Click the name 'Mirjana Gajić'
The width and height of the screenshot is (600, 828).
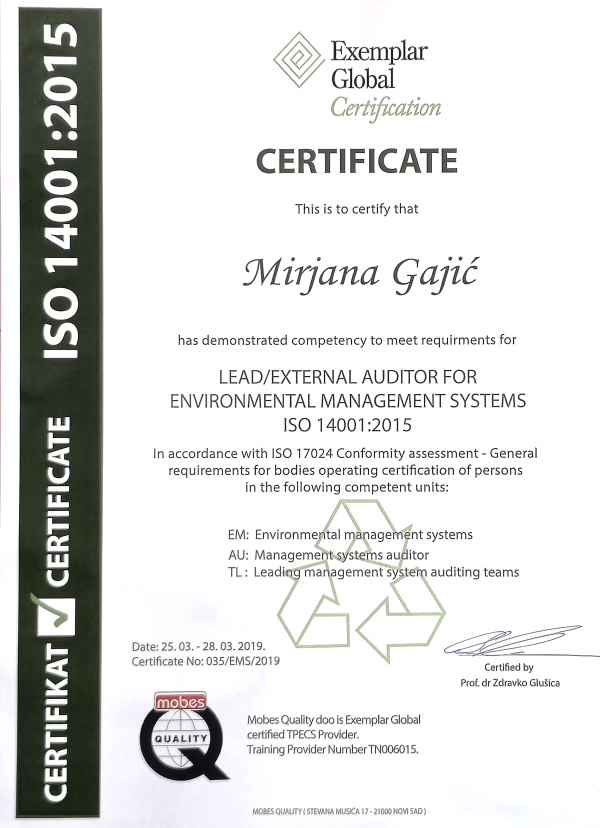click(x=360, y=275)
